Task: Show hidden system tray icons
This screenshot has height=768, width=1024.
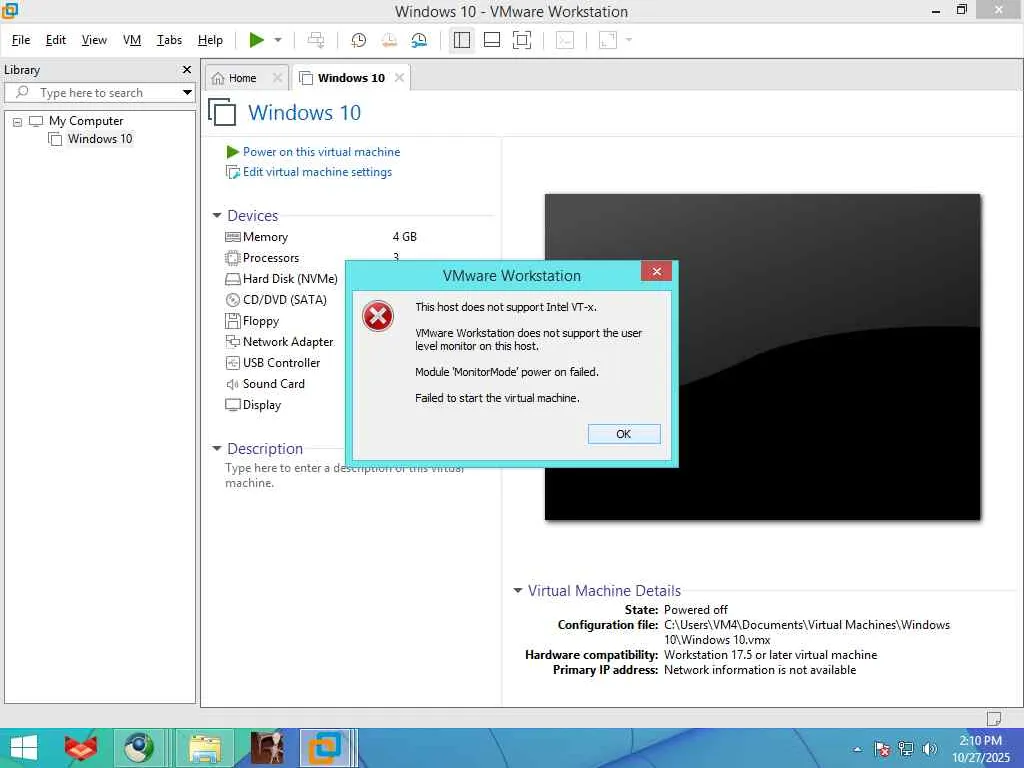Action: [857, 749]
